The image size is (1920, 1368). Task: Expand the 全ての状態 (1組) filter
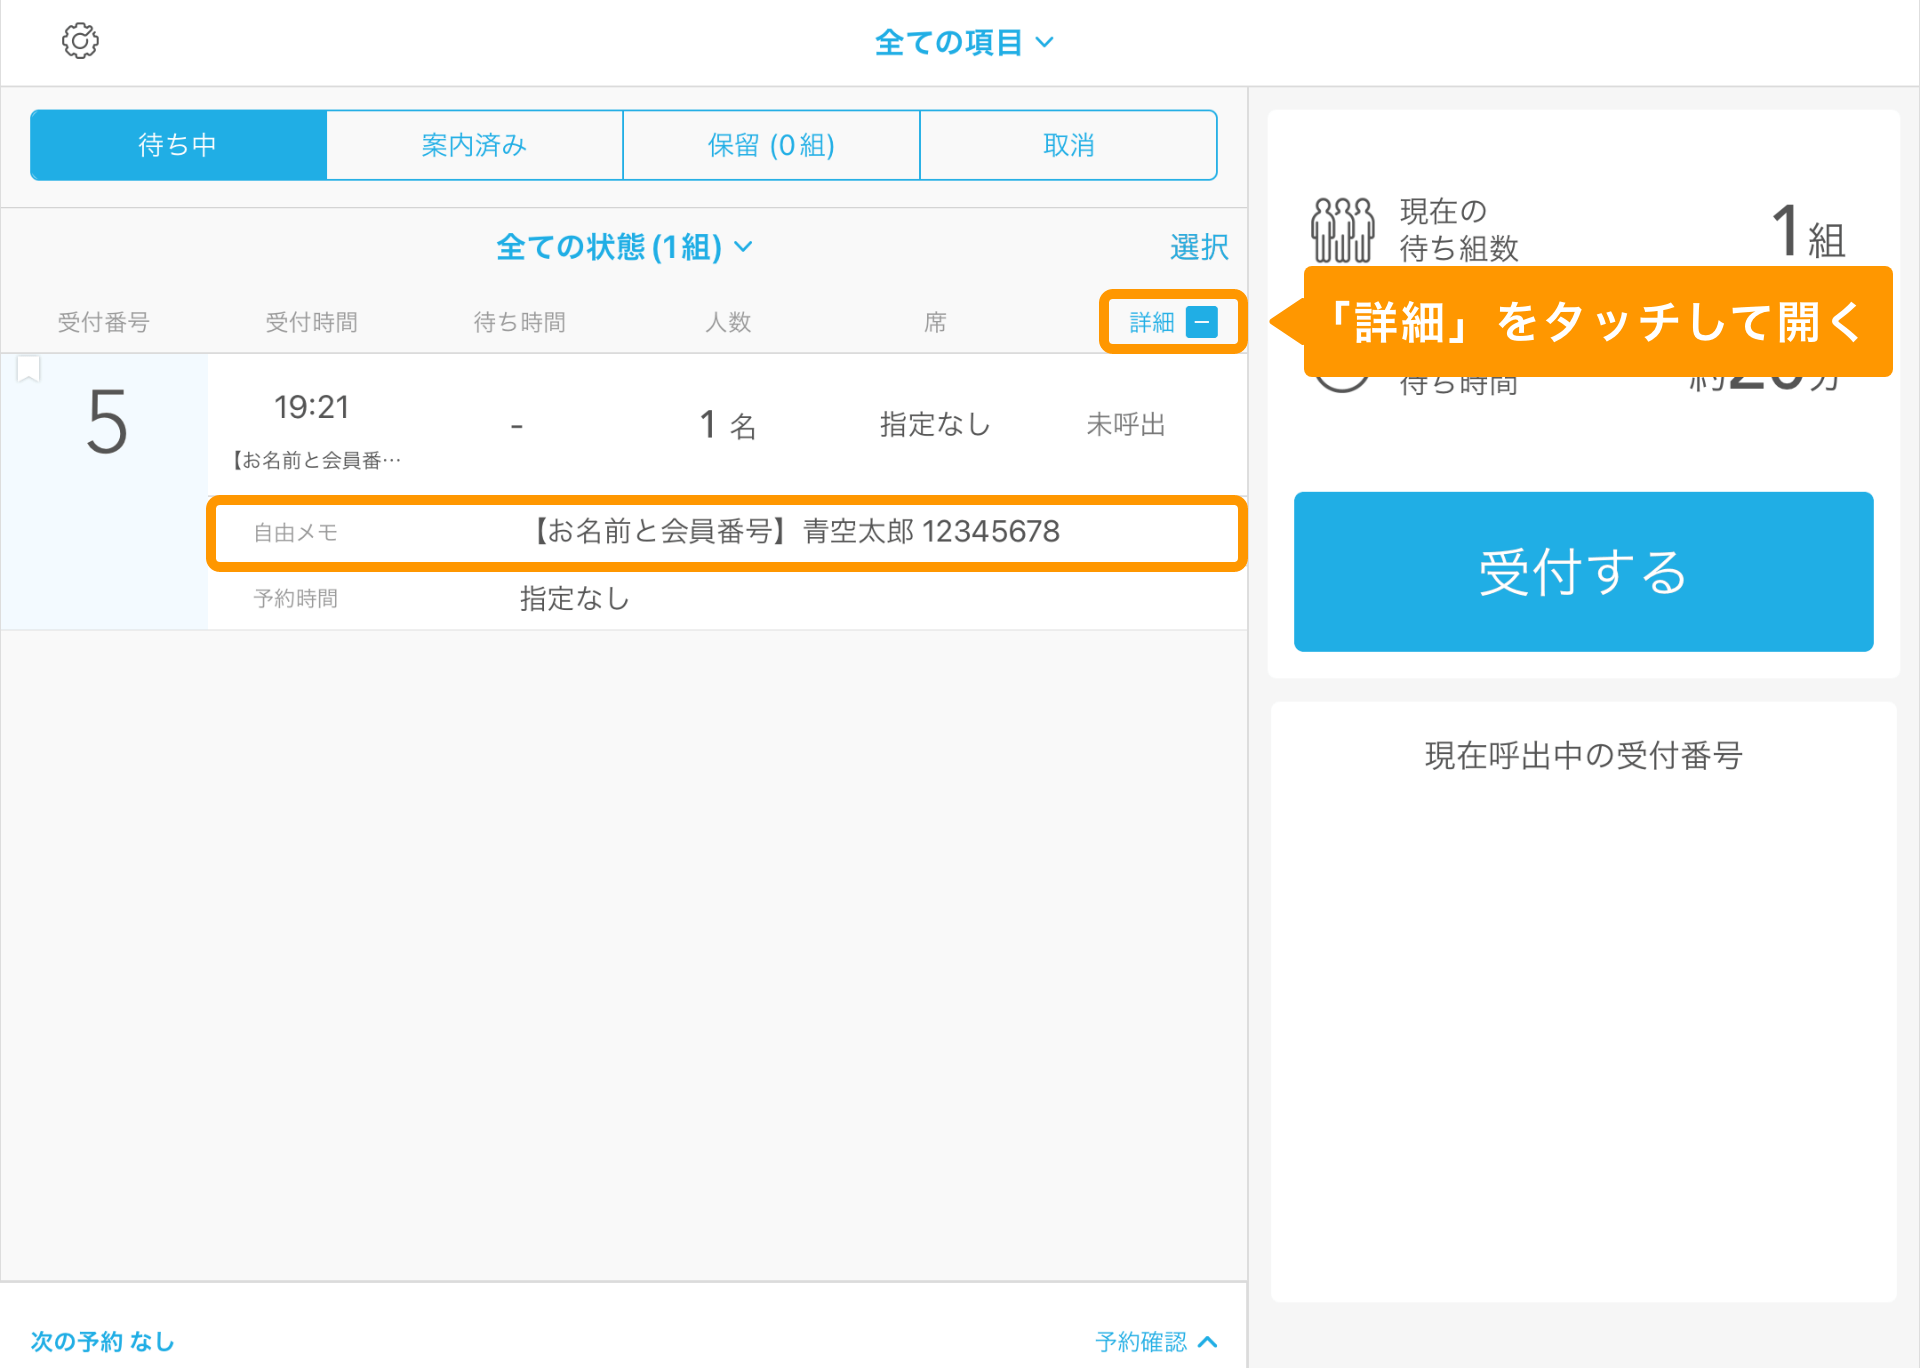coord(624,247)
